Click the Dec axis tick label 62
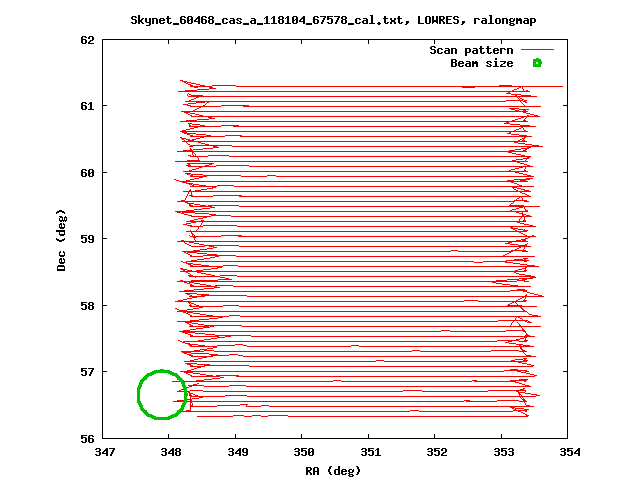This screenshot has width=640, height=480. (87, 40)
